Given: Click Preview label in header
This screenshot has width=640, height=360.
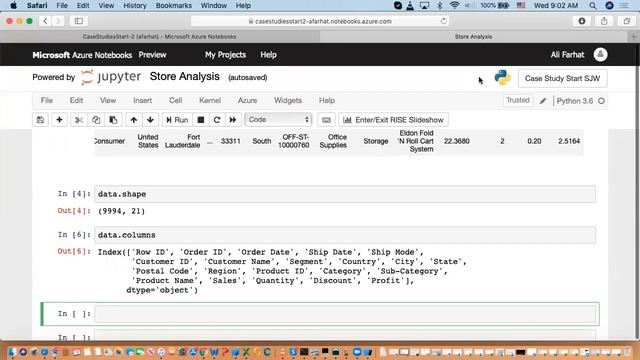Looking at the screenshot, I should click(x=152, y=55).
